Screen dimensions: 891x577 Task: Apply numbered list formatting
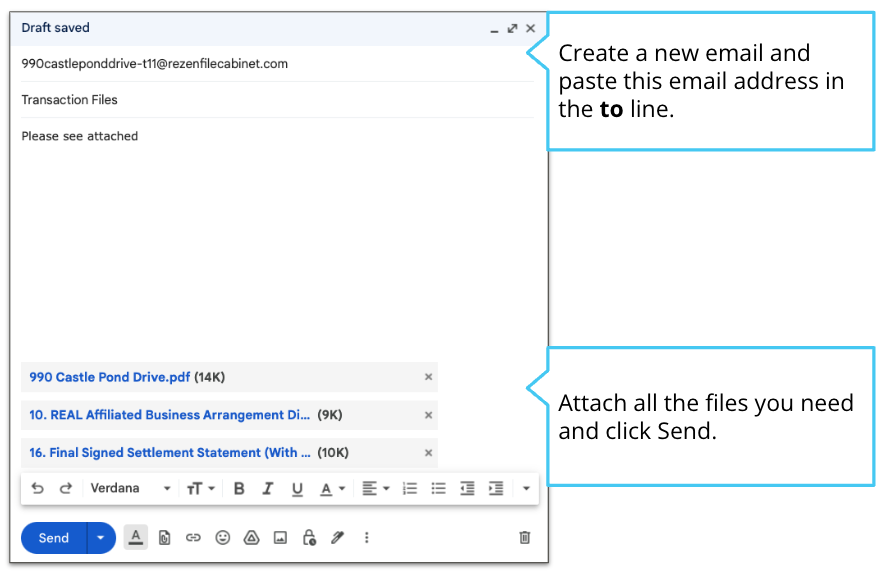point(410,488)
